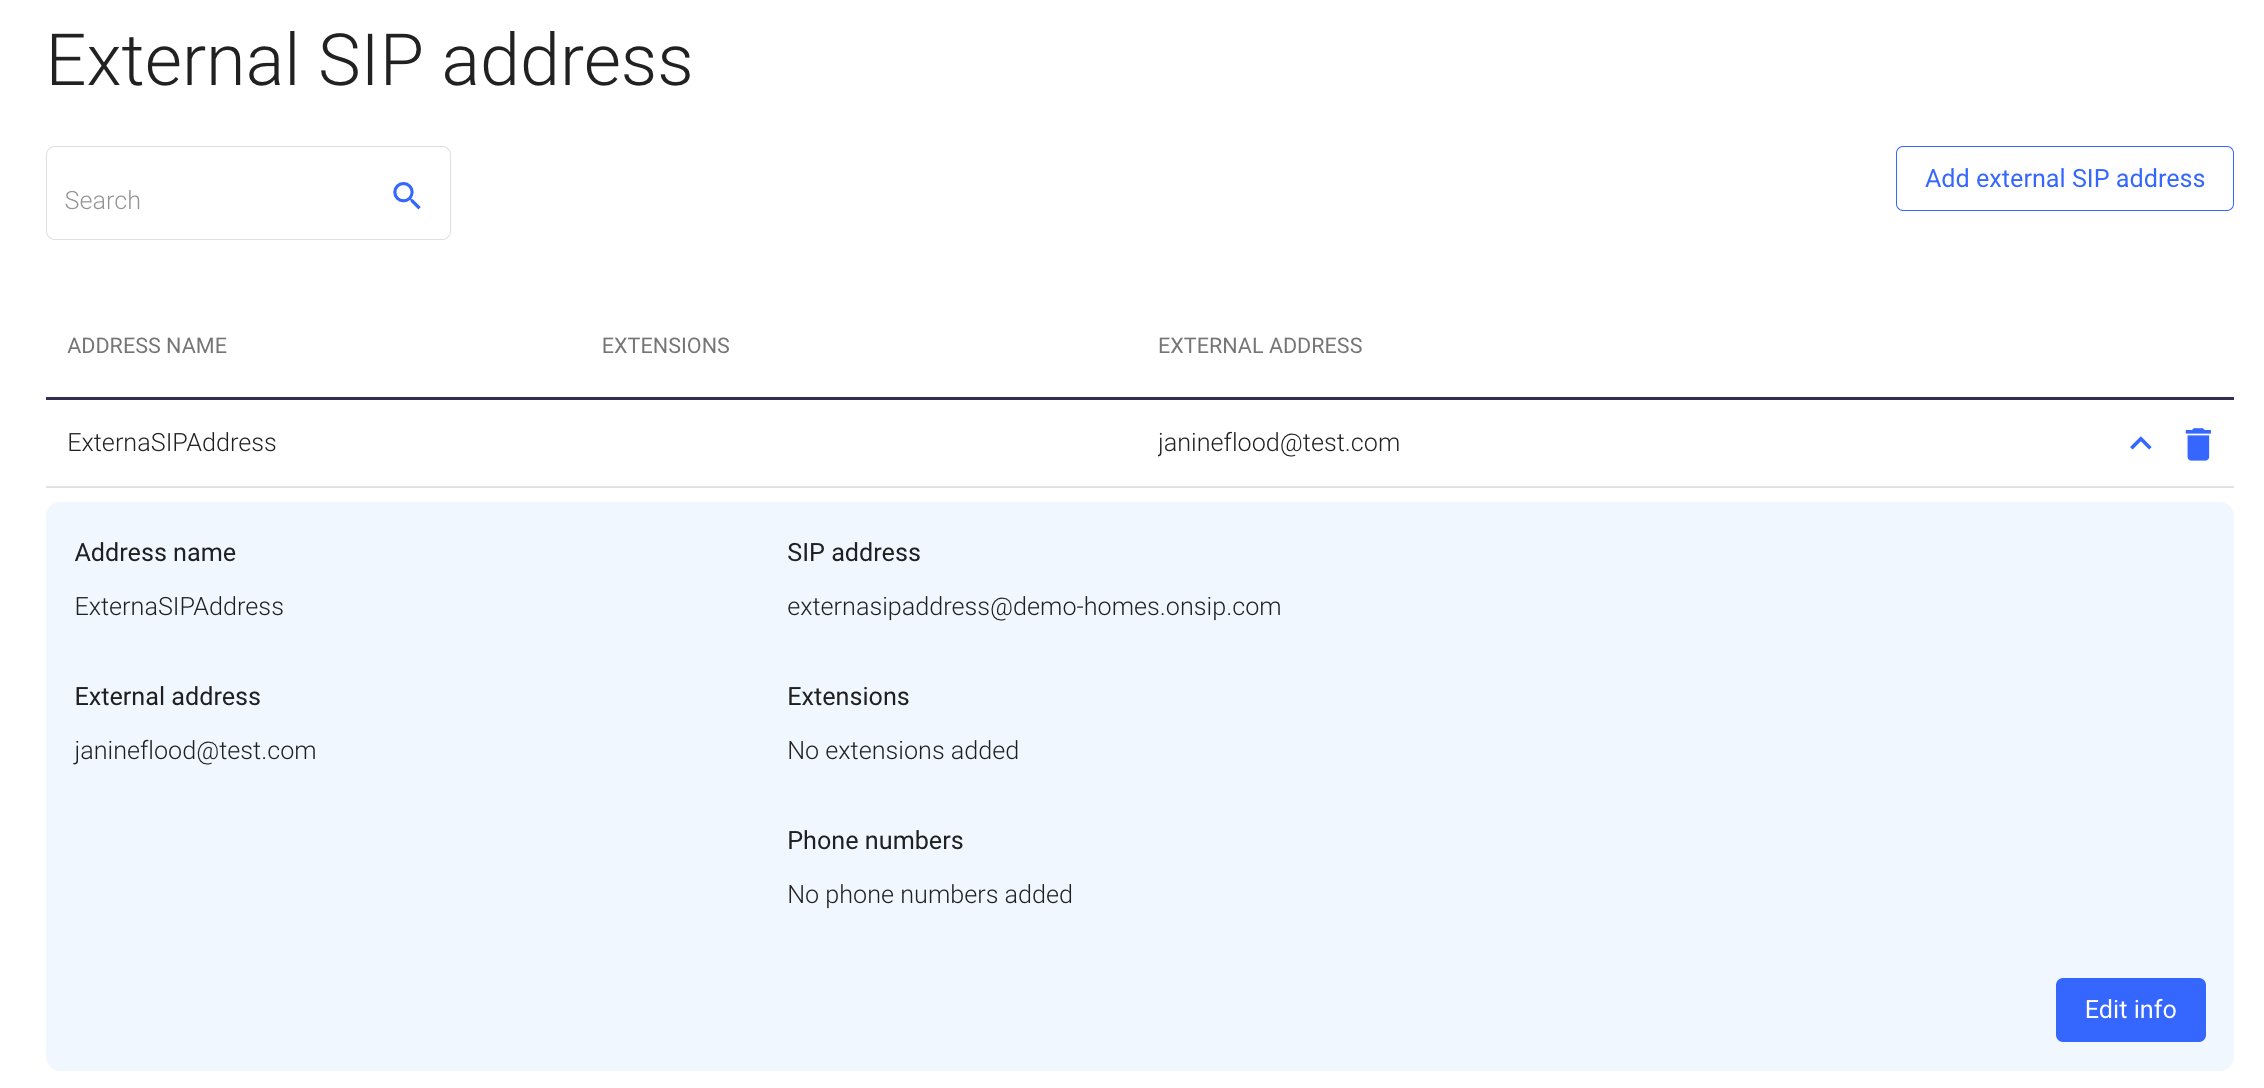
Task: Click 'No phone numbers added' text
Action: click(x=930, y=895)
